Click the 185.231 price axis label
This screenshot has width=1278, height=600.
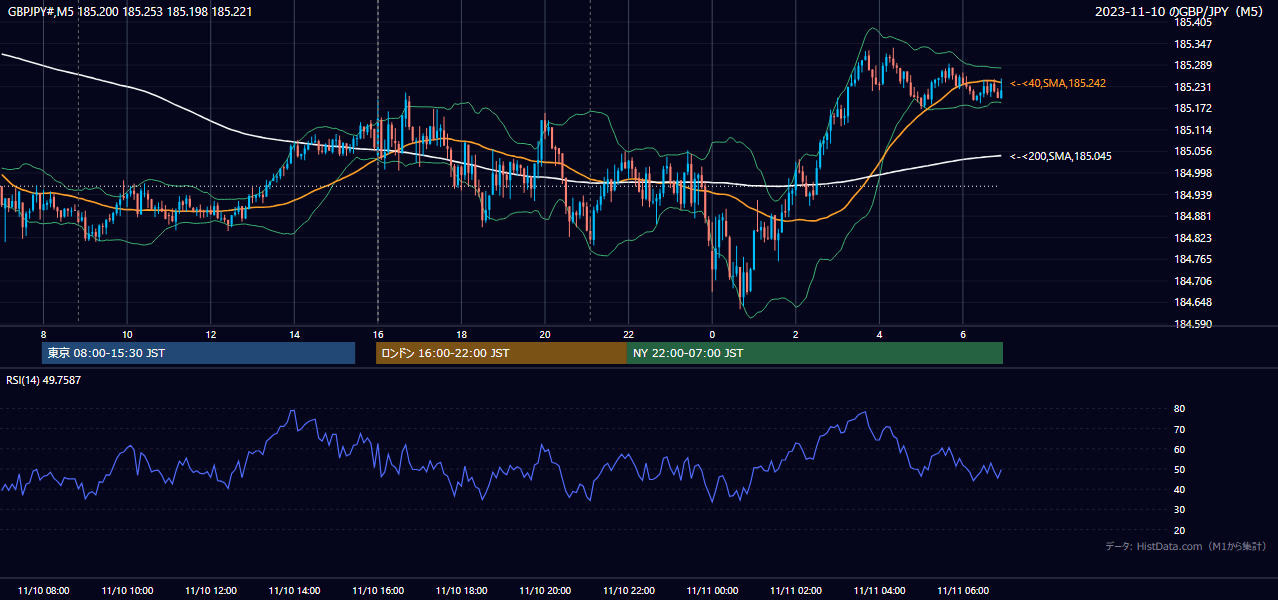coord(1193,87)
